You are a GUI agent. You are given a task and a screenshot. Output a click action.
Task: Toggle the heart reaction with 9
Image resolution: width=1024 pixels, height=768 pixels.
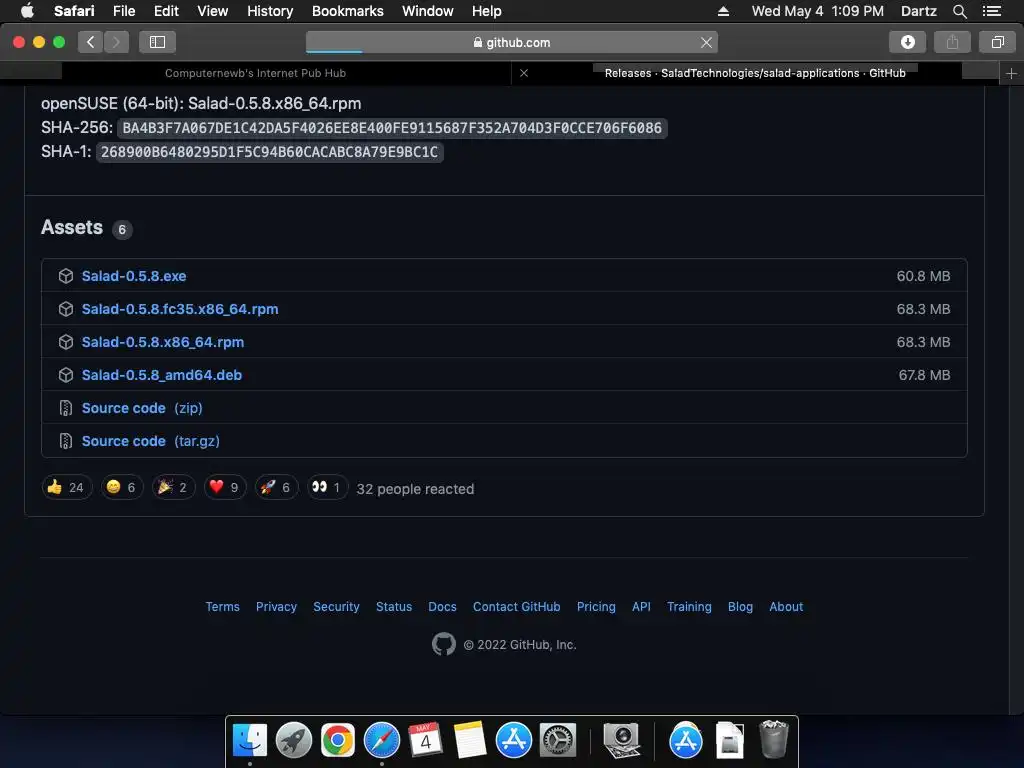225,488
